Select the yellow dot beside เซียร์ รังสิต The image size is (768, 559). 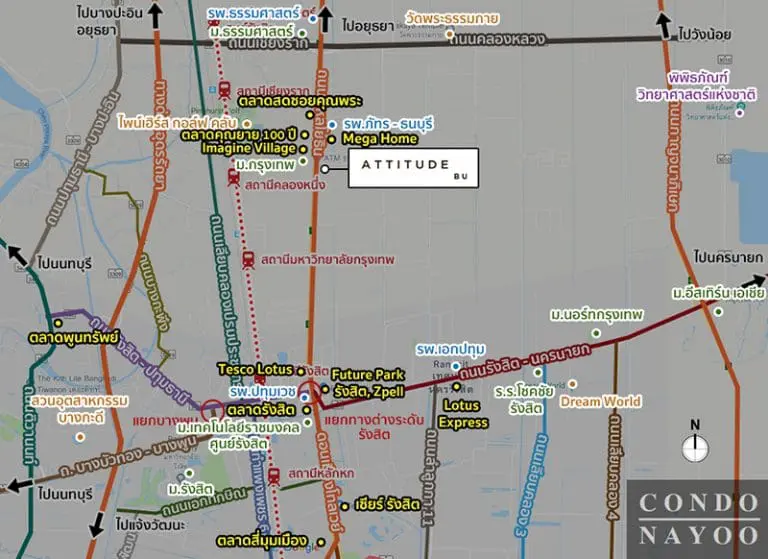pos(344,506)
